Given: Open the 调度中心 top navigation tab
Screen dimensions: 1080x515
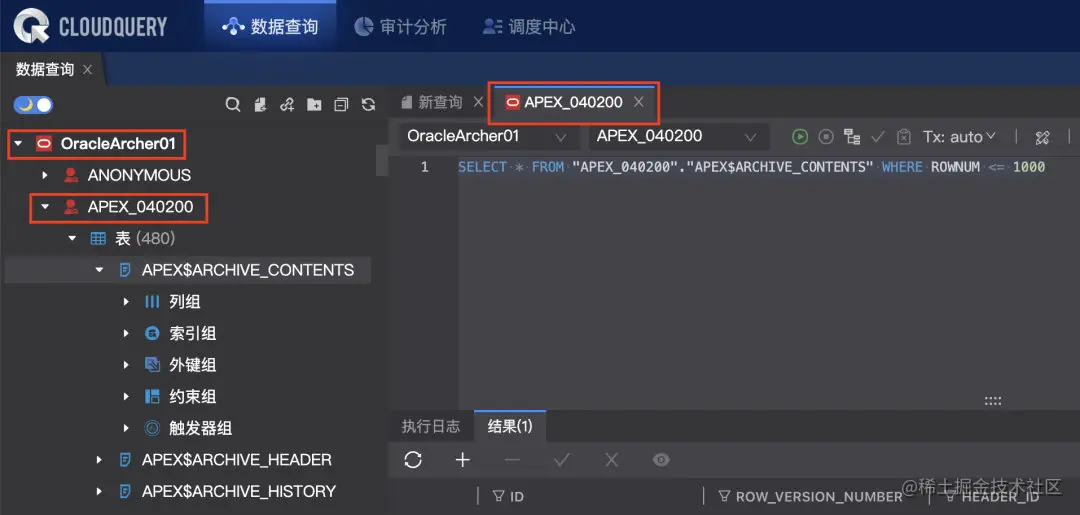Looking at the screenshot, I should tap(529, 28).
